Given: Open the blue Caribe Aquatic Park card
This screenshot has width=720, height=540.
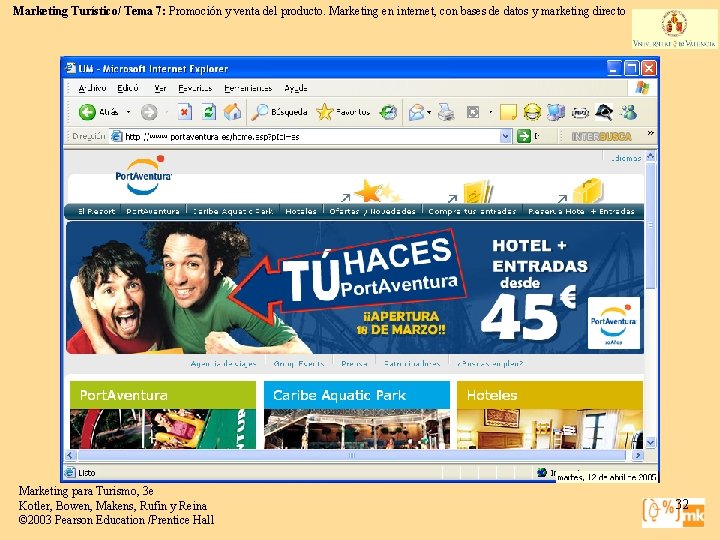Looking at the screenshot, I should click(357, 415).
